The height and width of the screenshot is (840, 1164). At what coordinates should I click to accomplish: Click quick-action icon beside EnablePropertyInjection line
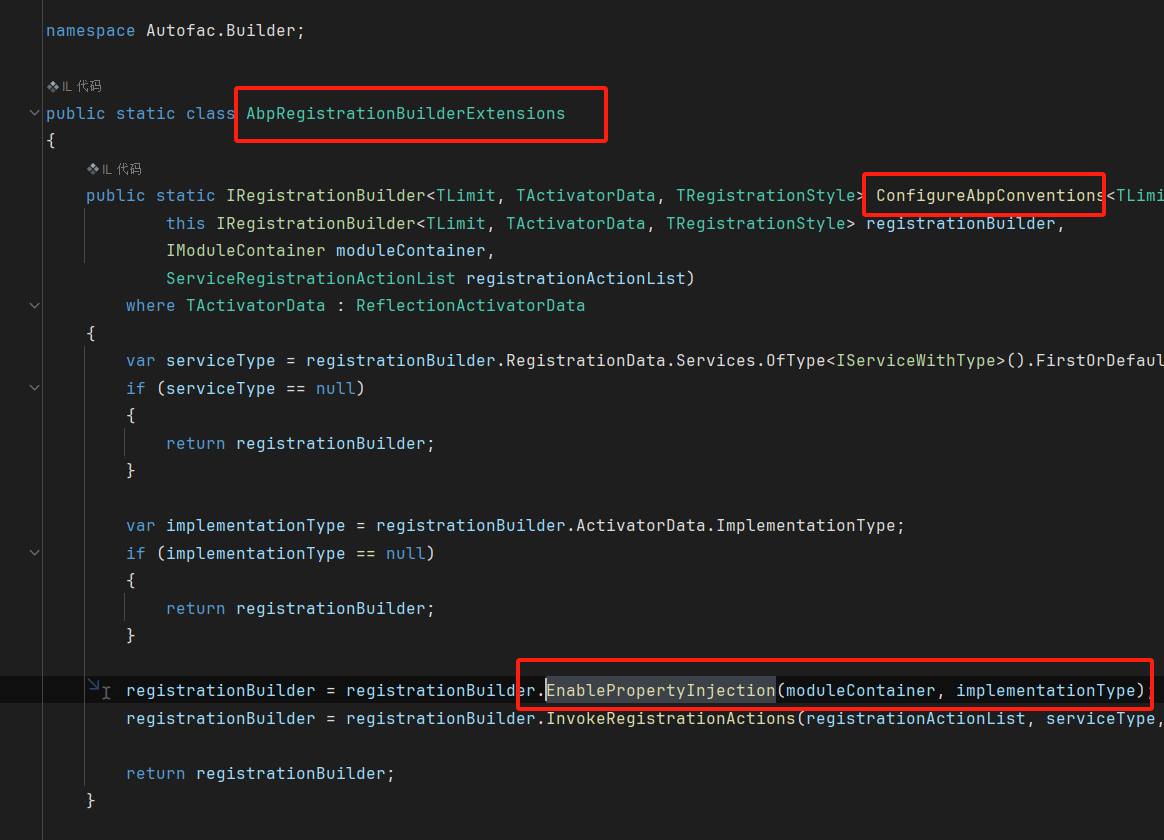point(94,684)
